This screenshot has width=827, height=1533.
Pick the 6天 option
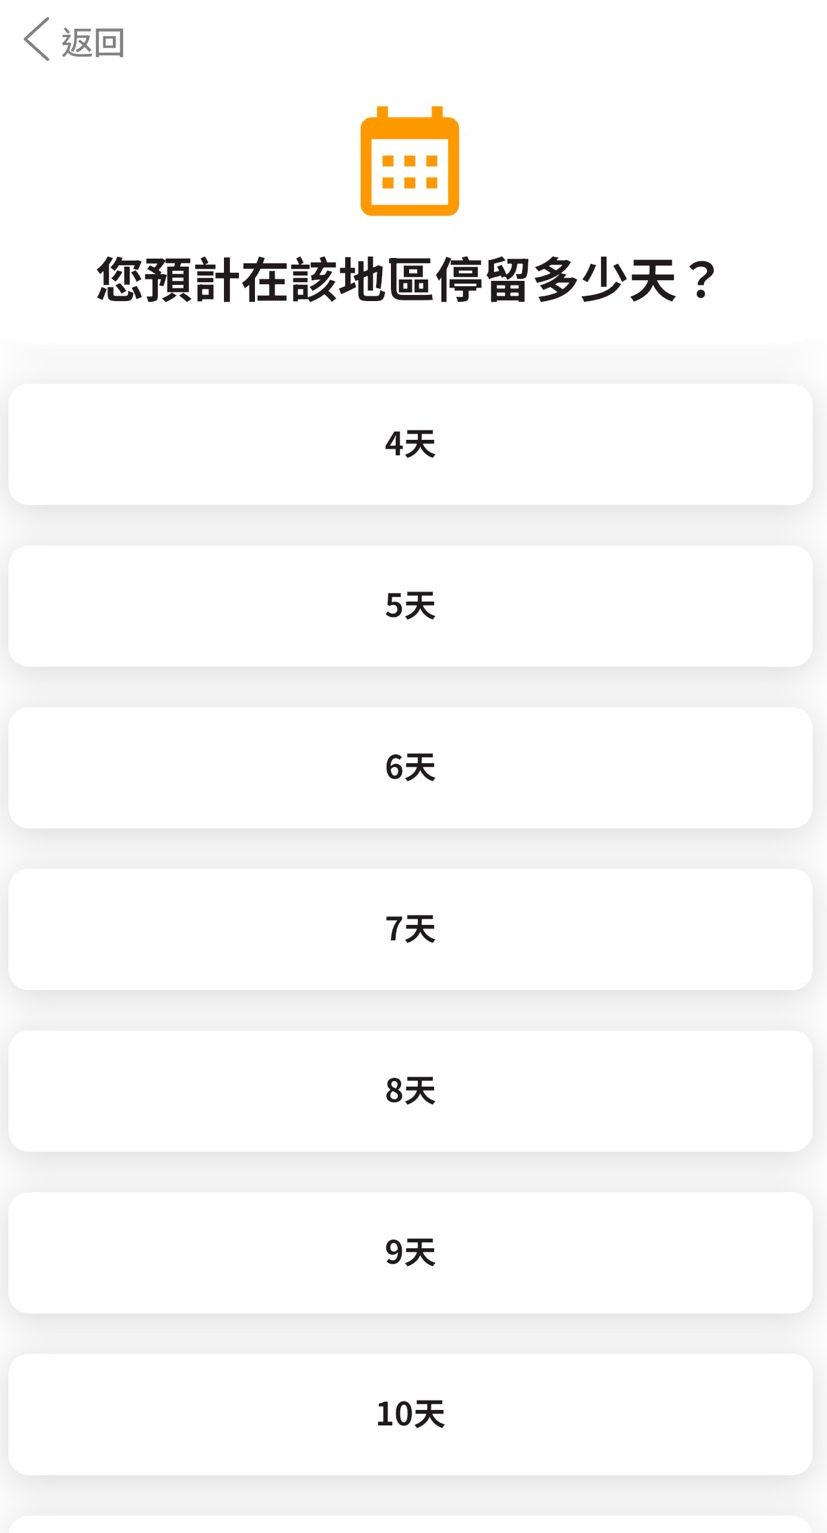pyautogui.click(x=410, y=768)
